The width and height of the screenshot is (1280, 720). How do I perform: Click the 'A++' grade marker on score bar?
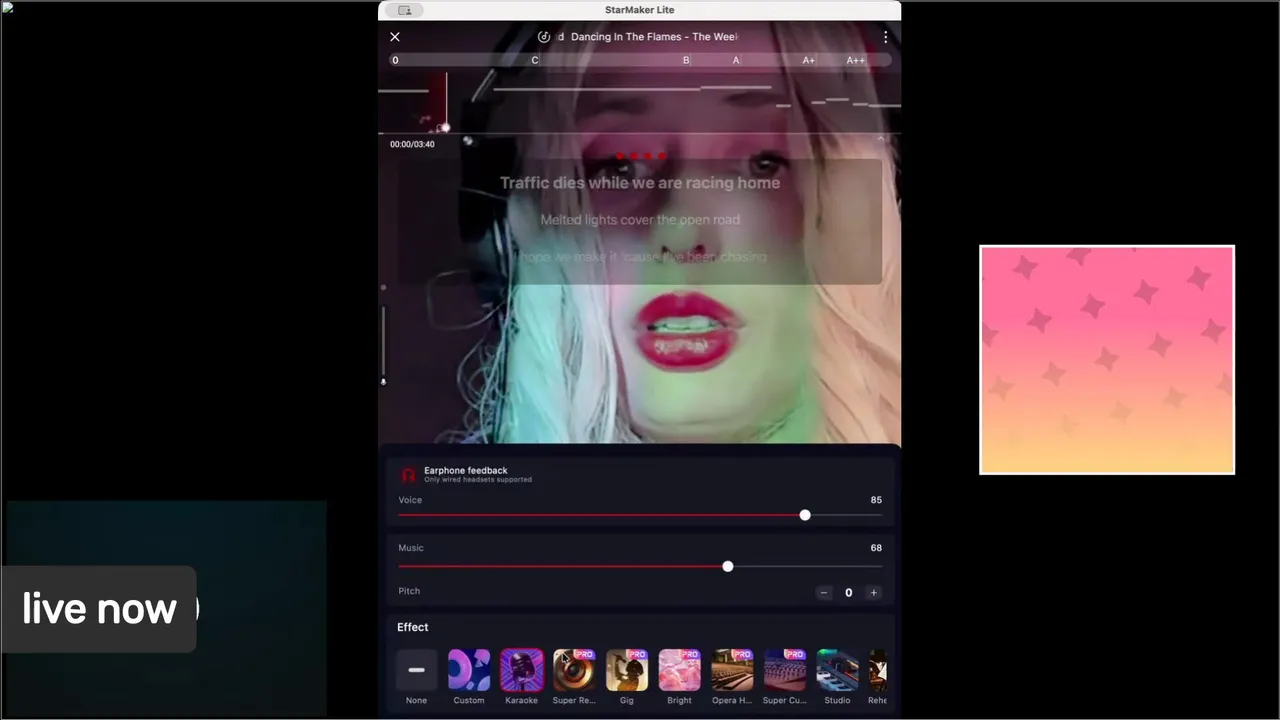[x=855, y=60]
